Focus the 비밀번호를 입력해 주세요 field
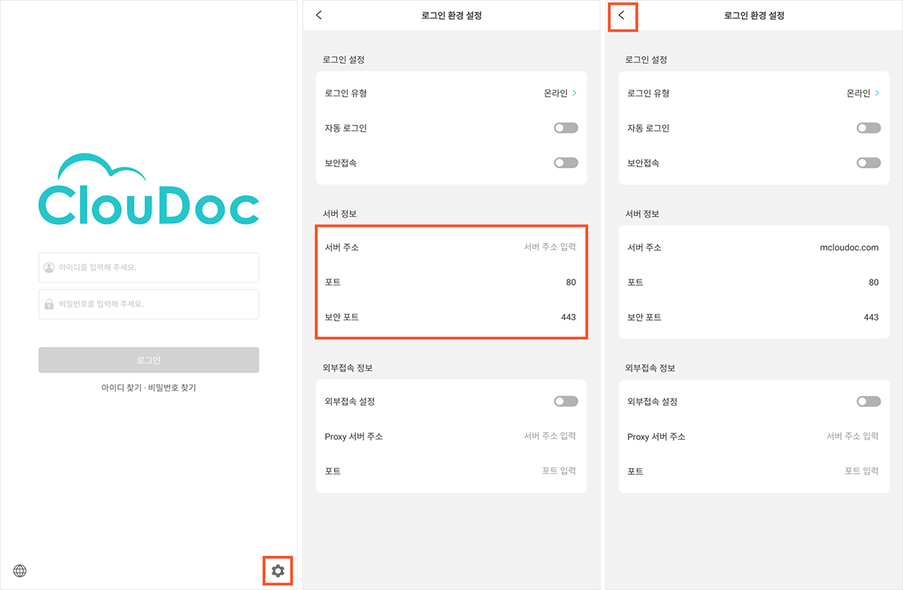903x590 pixels. pyautogui.click(x=149, y=304)
